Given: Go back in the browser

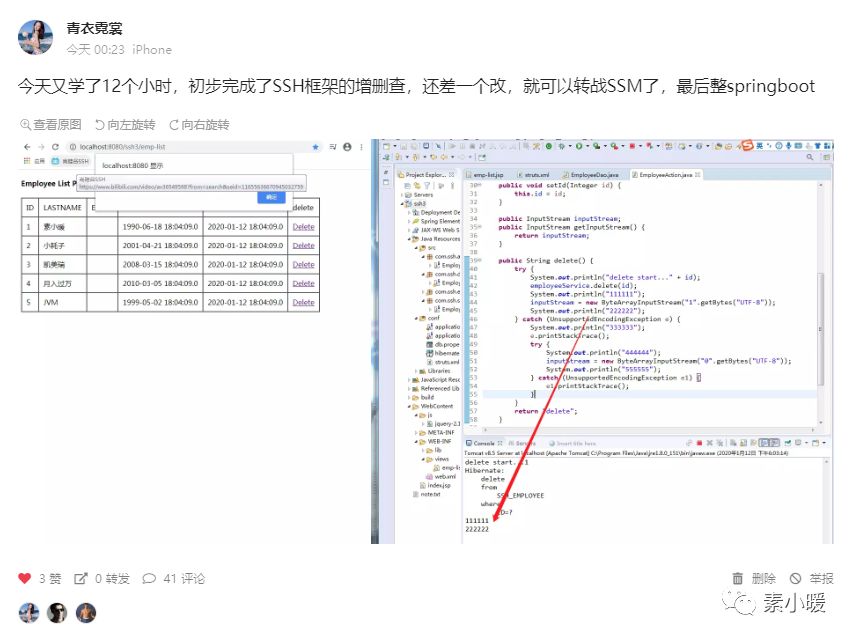Looking at the screenshot, I should pos(27,147).
